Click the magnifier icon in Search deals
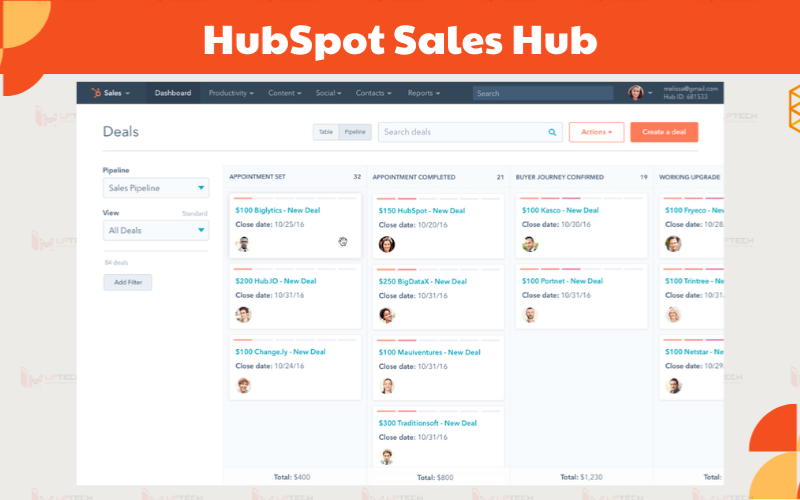 coord(552,132)
